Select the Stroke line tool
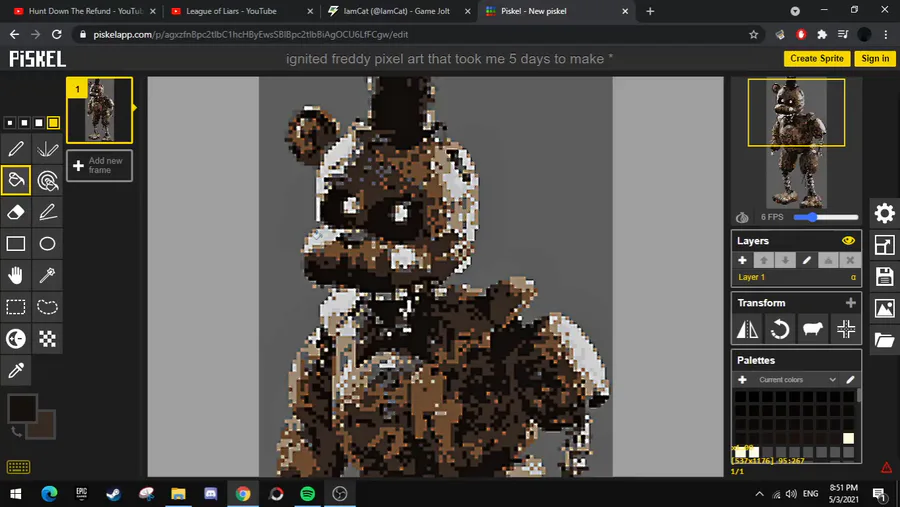 click(47, 212)
